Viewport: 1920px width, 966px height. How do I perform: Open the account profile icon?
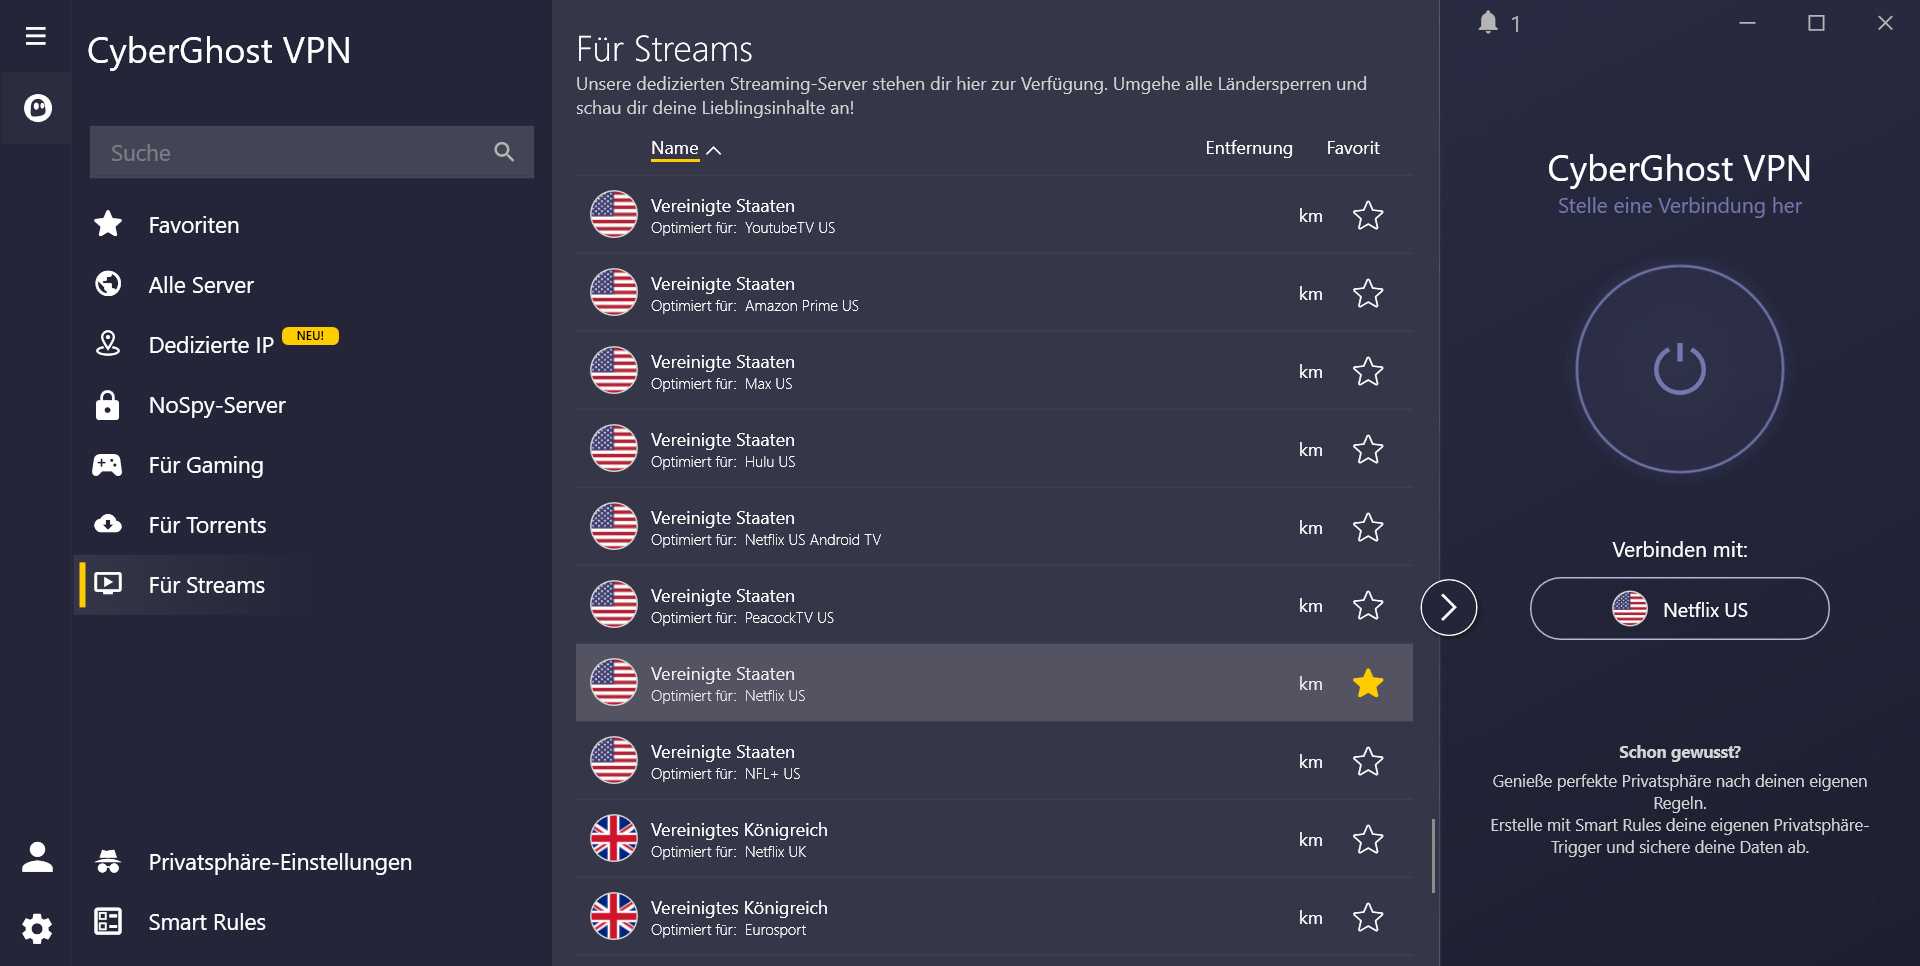[37, 857]
